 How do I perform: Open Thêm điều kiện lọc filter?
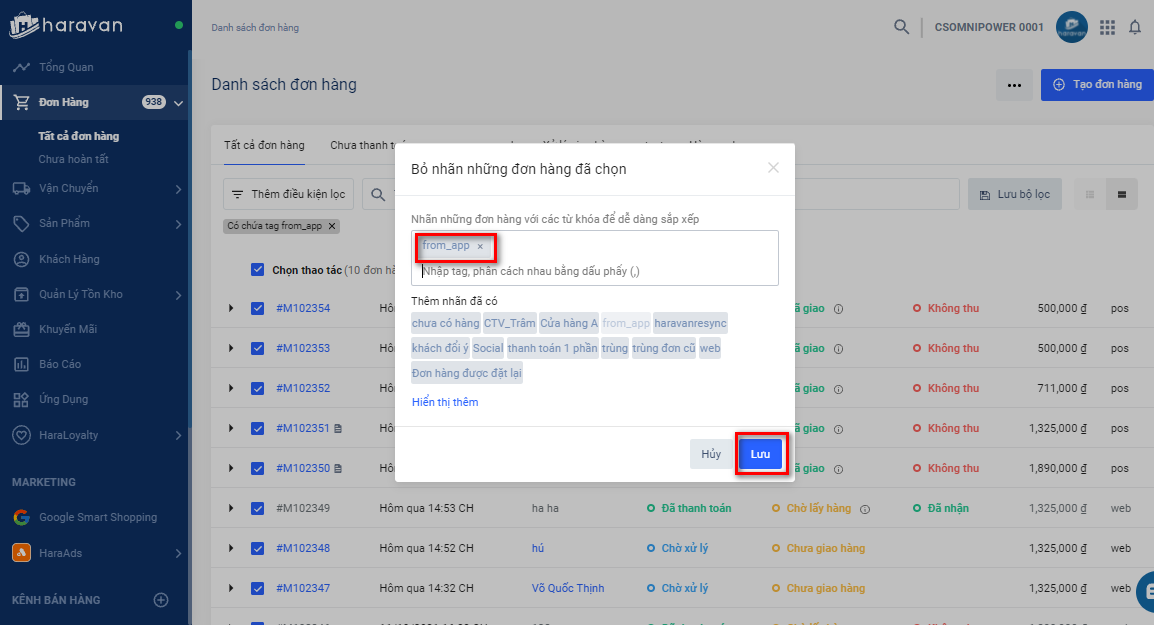pyautogui.click(x=288, y=194)
